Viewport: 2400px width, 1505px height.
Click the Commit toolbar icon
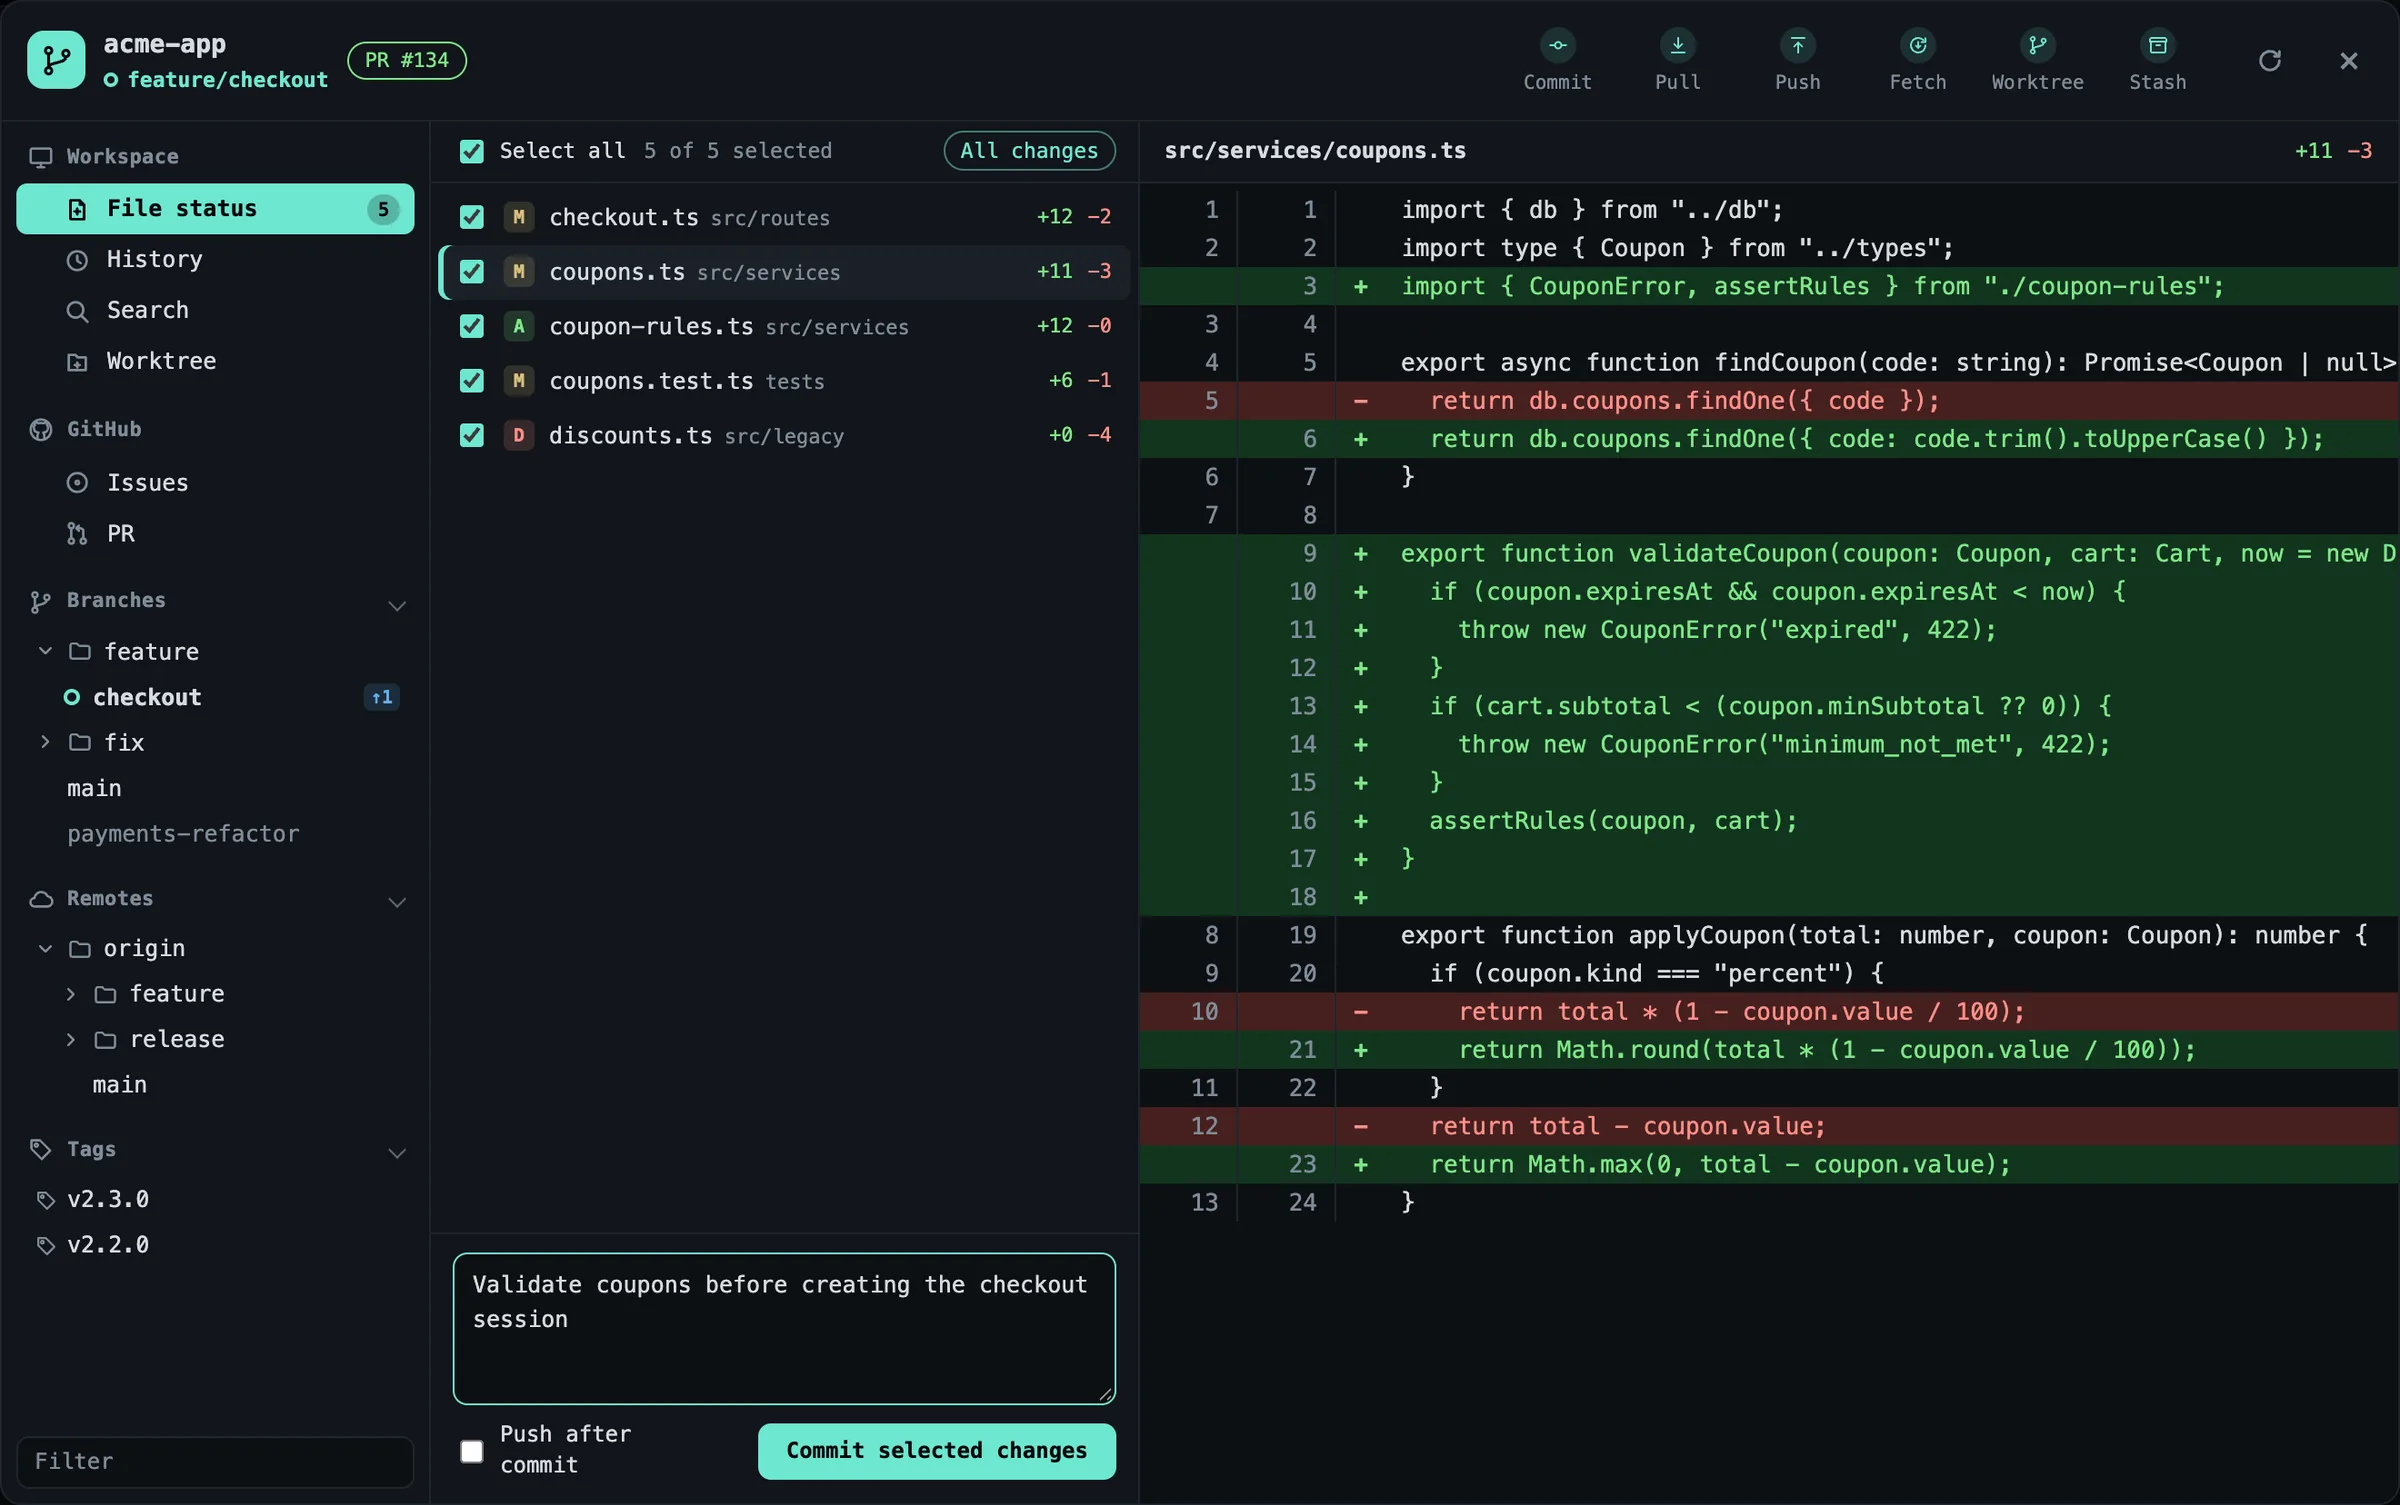coord(1557,46)
